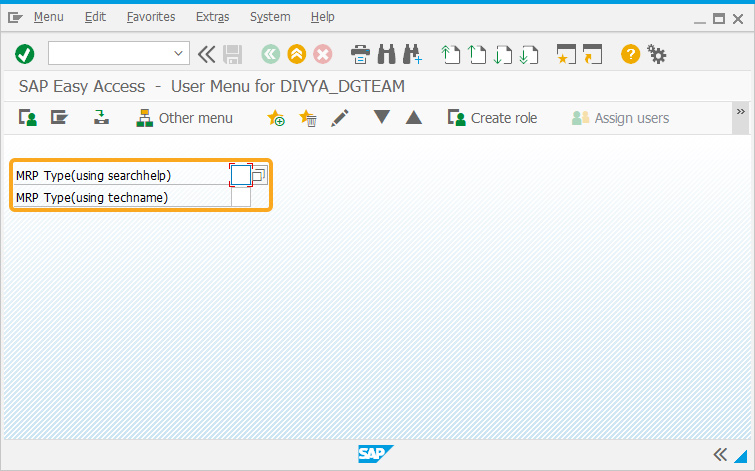The height and width of the screenshot is (471, 755).
Task: Focus the MRP Type (using searchhelp) input field
Action: [241, 175]
